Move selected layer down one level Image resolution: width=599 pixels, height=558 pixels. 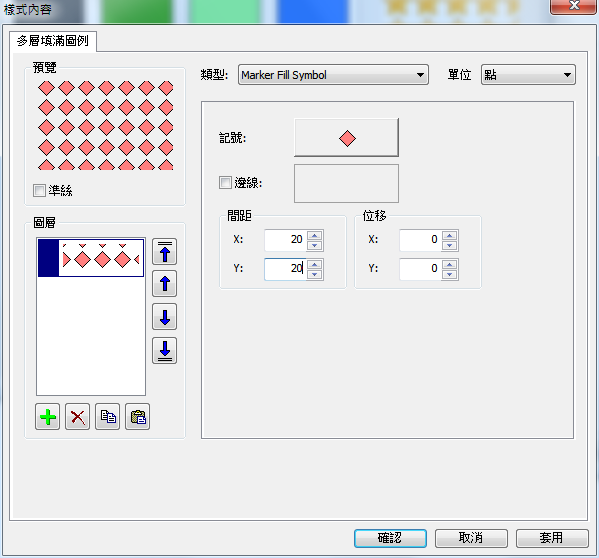164,317
